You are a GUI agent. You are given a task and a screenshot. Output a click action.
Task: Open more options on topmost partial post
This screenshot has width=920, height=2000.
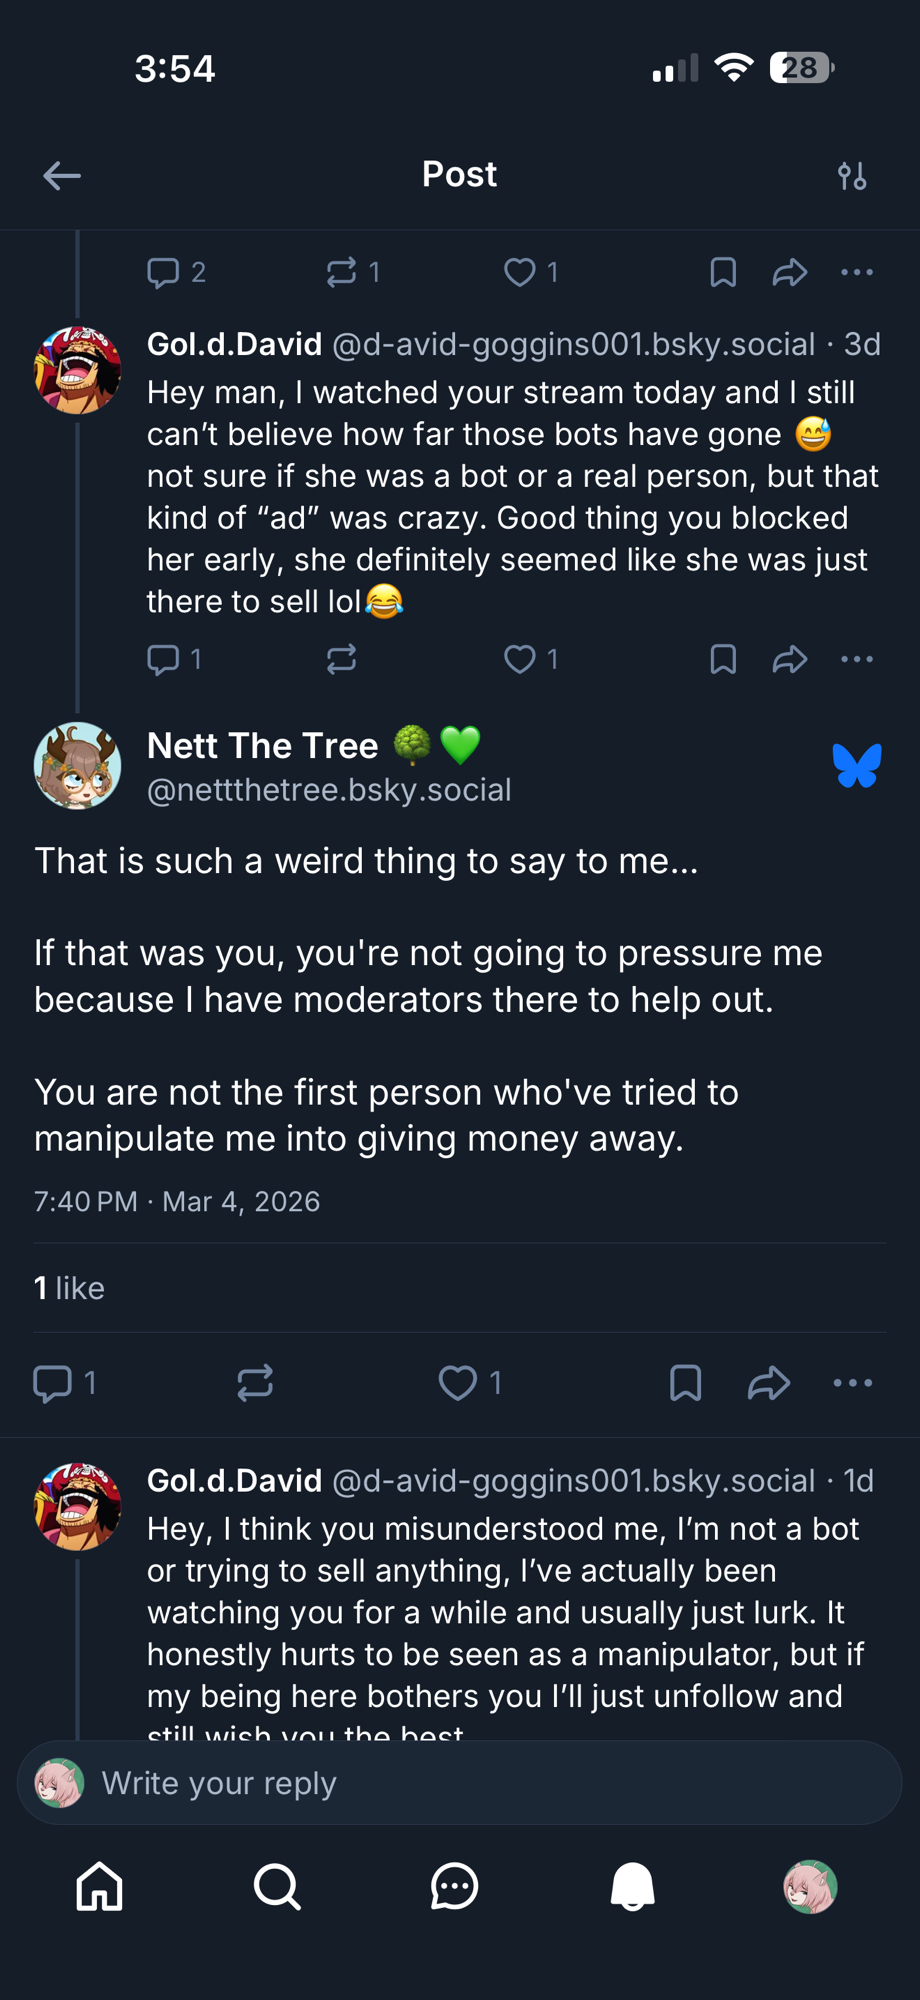857,272
